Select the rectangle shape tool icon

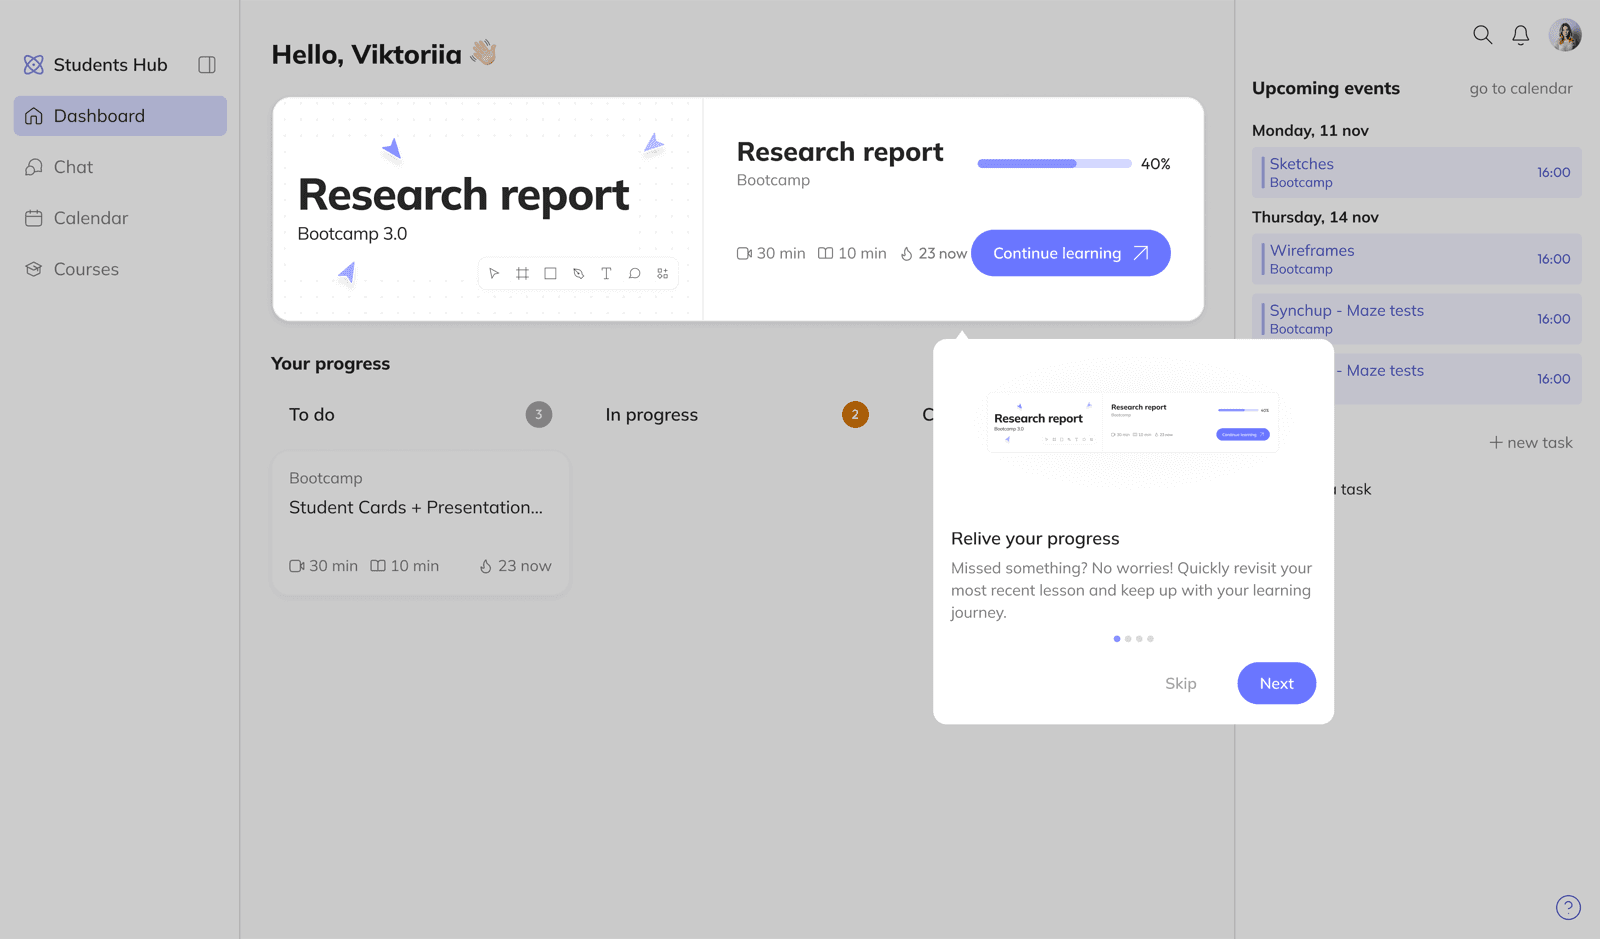click(550, 273)
